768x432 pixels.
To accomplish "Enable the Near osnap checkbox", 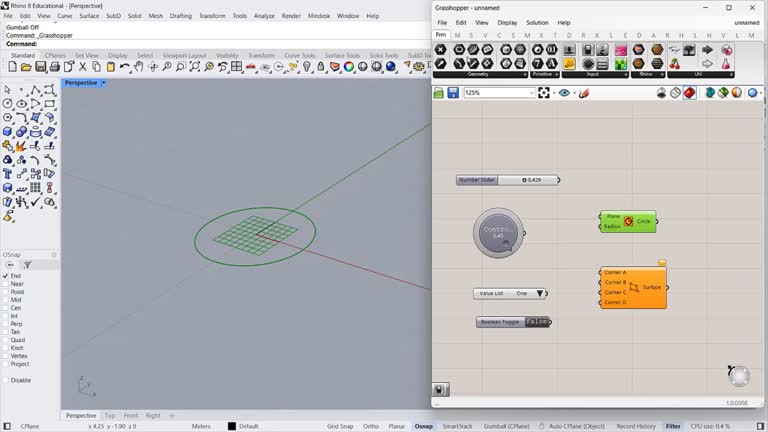I will coord(6,284).
